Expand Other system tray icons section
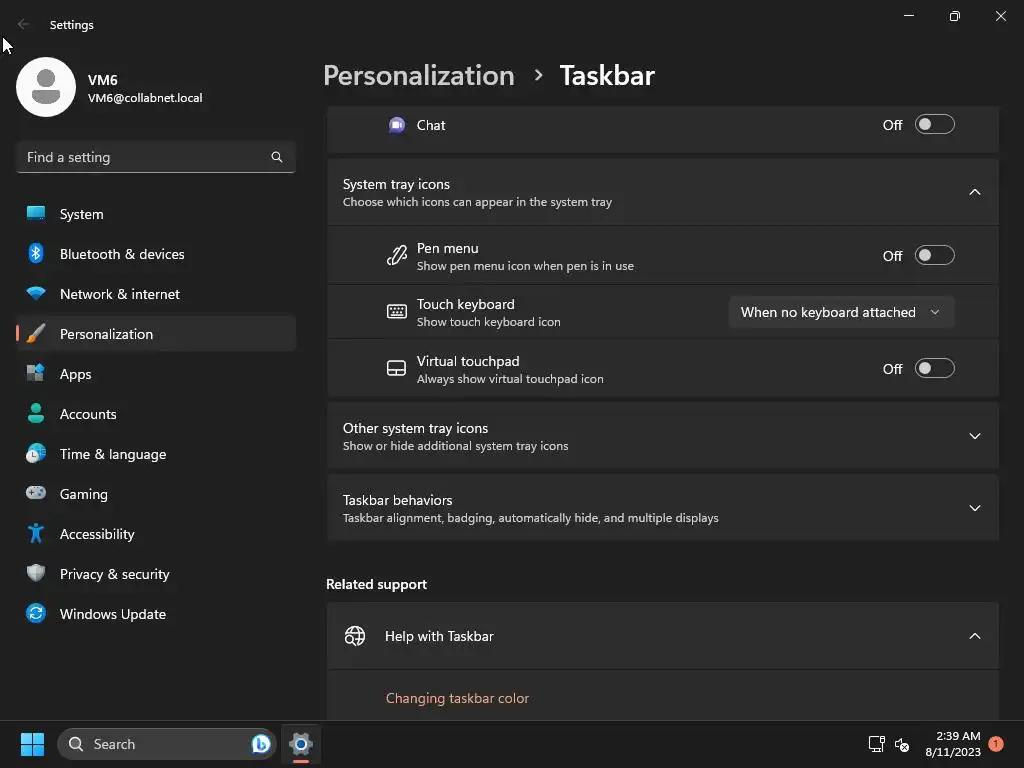 coord(975,436)
